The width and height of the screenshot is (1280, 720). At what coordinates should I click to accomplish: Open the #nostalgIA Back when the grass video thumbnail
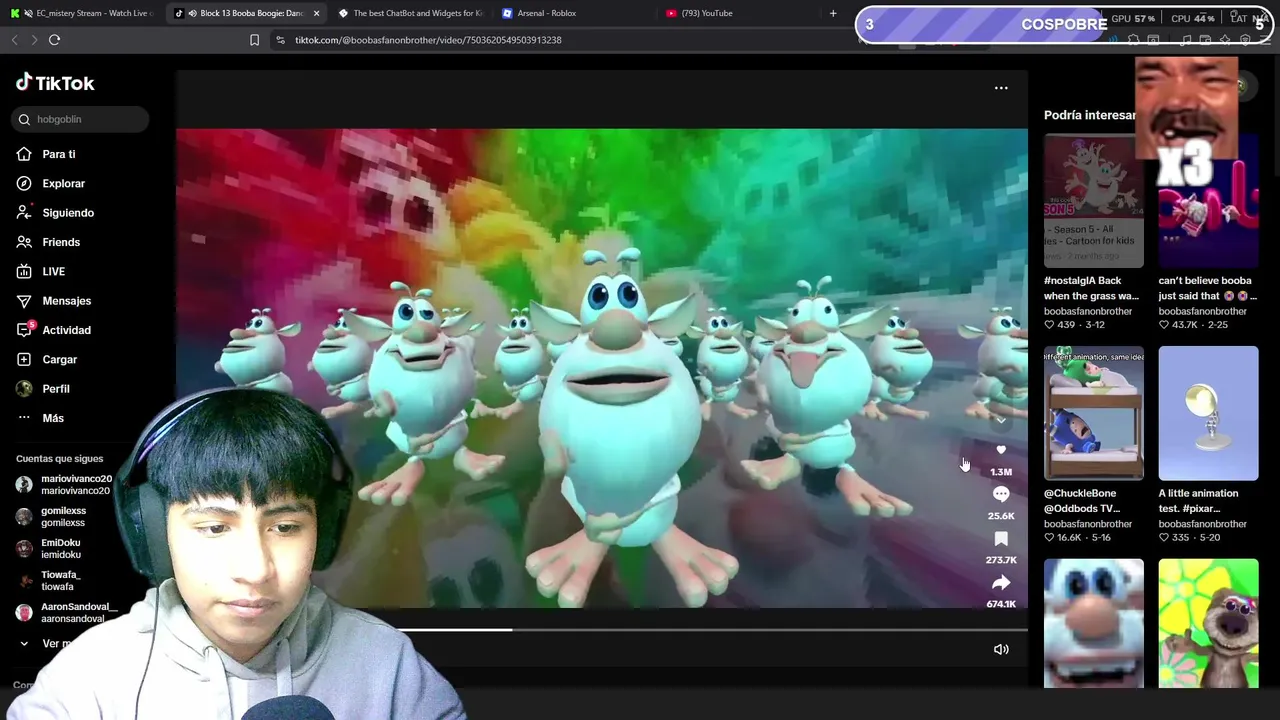[x=1093, y=200]
